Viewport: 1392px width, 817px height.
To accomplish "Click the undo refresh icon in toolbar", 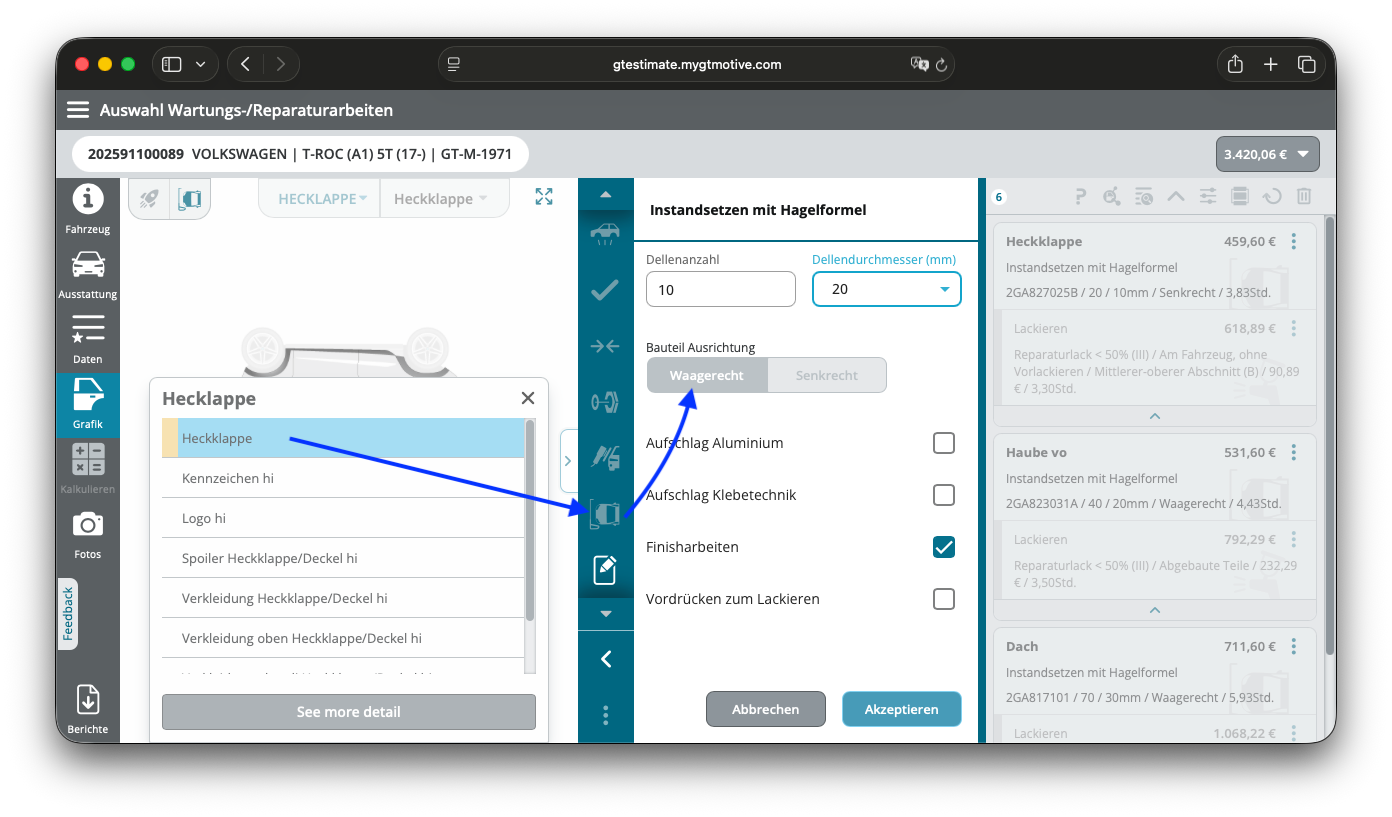I will pos(1272,197).
